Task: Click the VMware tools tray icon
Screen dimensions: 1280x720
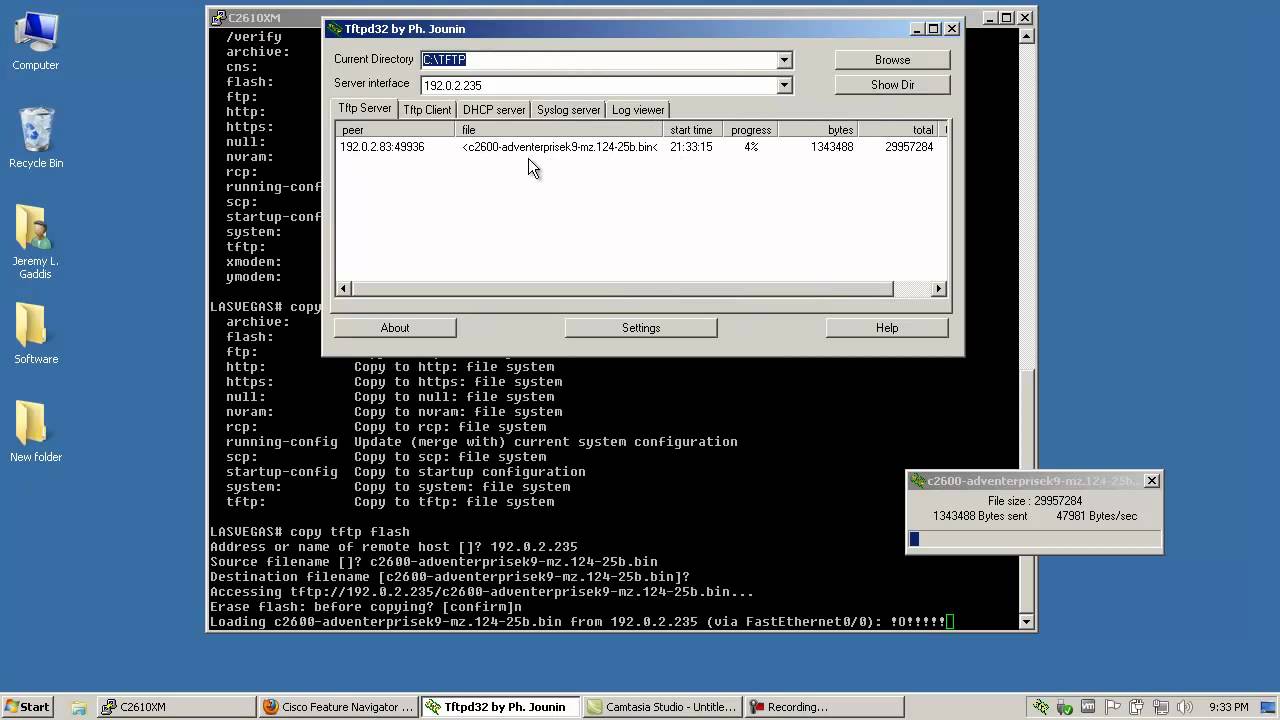Action: click(1088, 707)
